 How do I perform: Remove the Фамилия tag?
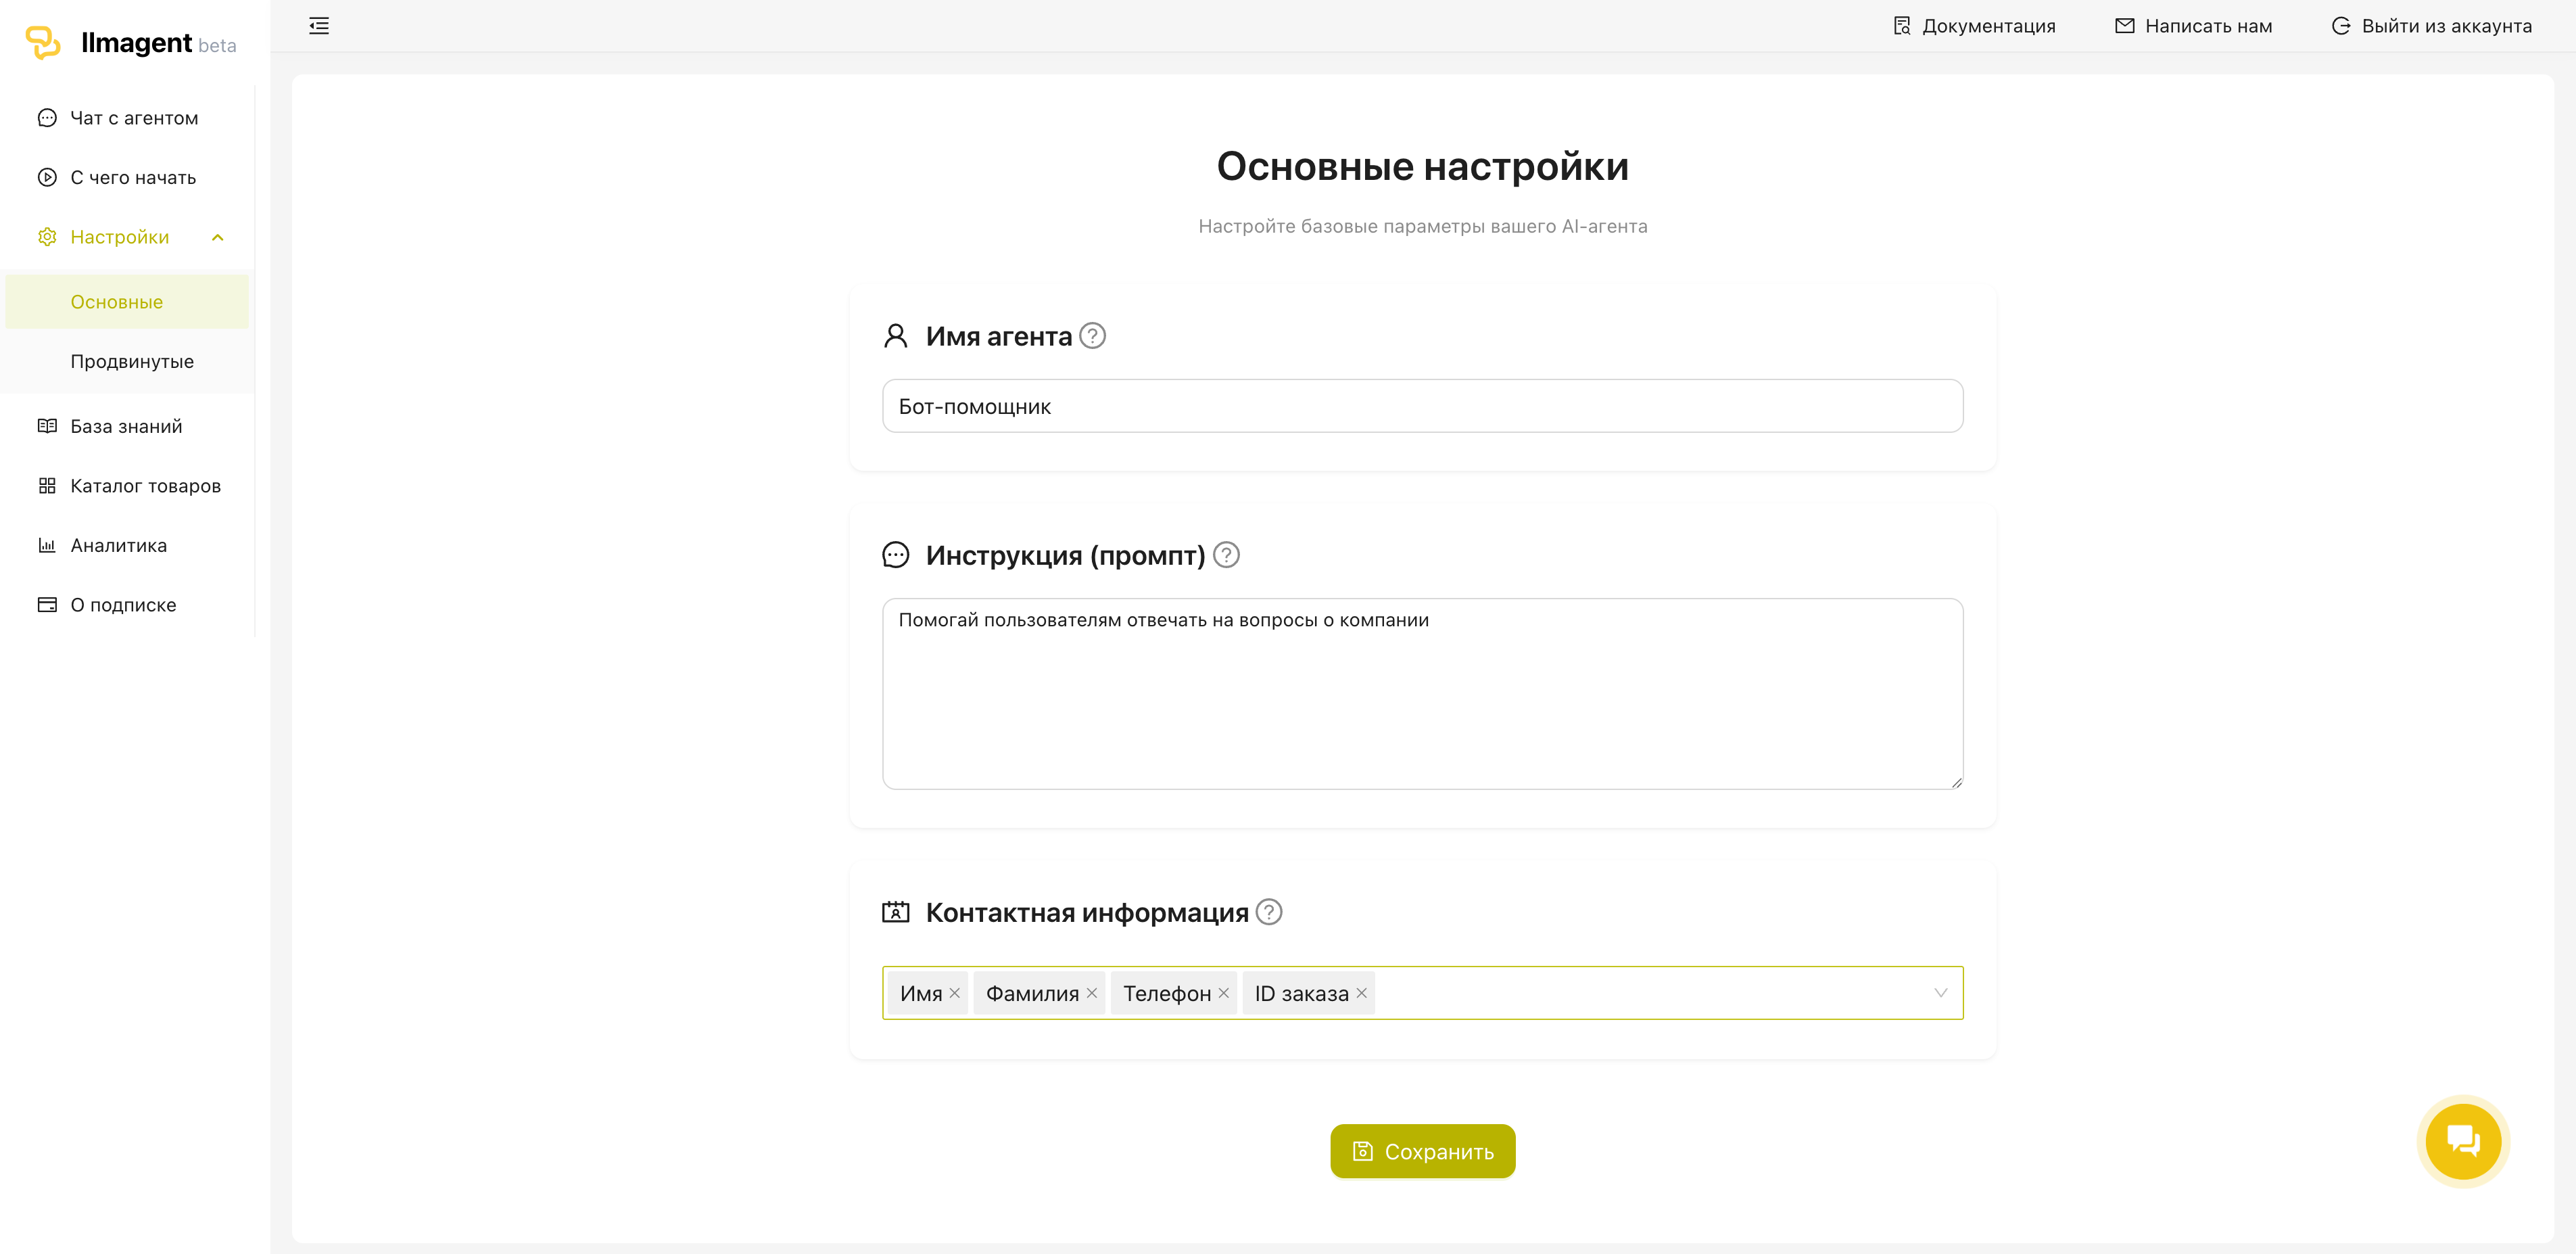tap(1092, 993)
